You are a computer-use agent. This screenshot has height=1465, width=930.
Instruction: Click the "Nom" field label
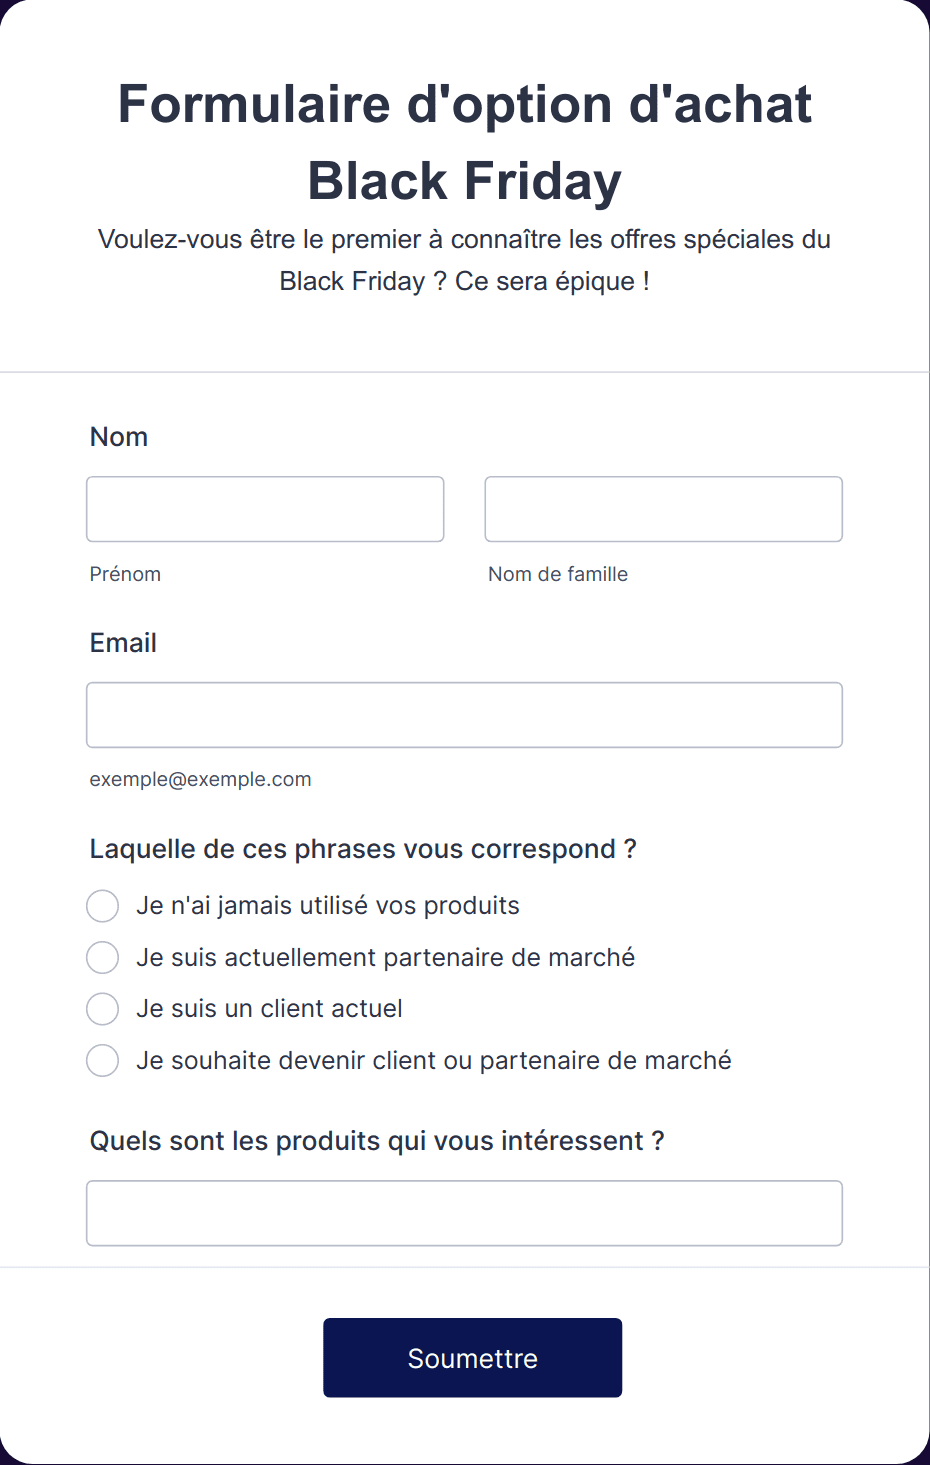click(119, 437)
